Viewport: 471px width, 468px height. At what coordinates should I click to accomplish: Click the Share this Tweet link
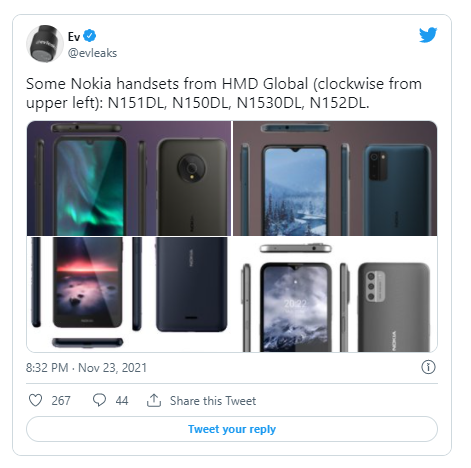coord(213,400)
